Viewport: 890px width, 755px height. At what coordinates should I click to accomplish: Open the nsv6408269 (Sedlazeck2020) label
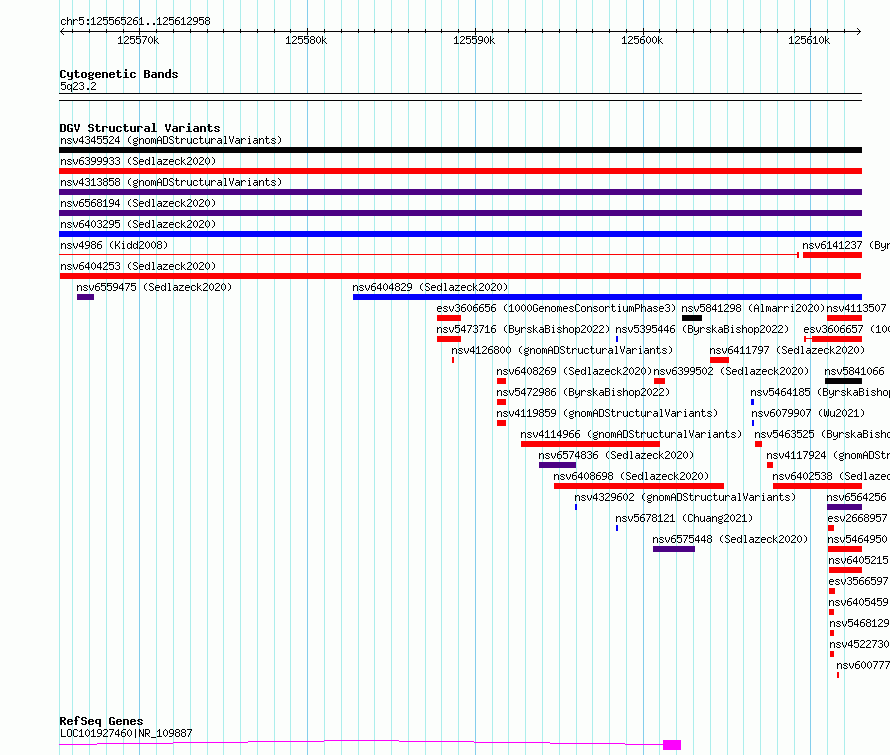(574, 371)
